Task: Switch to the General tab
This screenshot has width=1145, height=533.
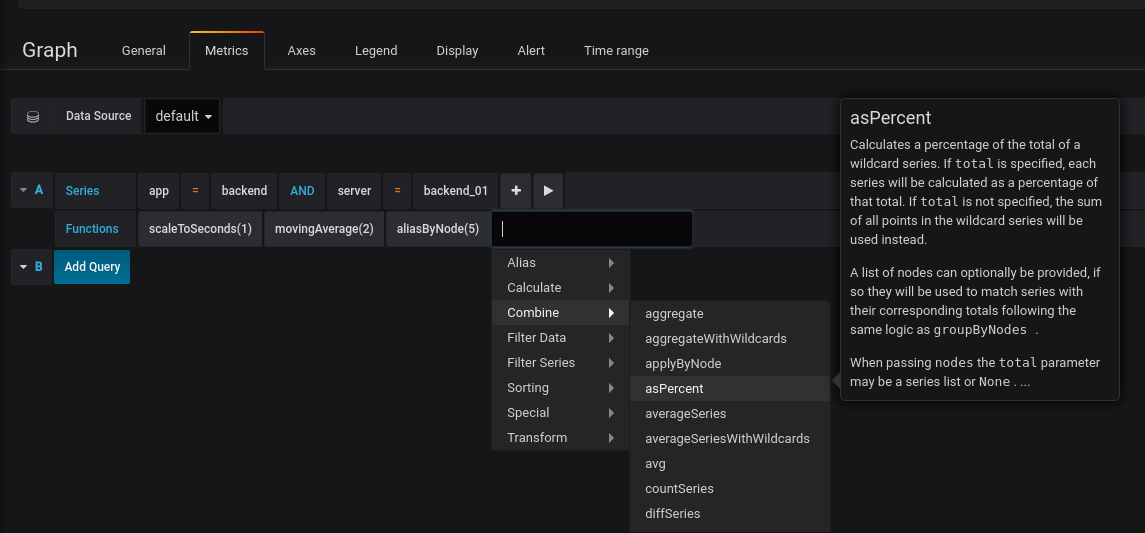Action: [144, 51]
